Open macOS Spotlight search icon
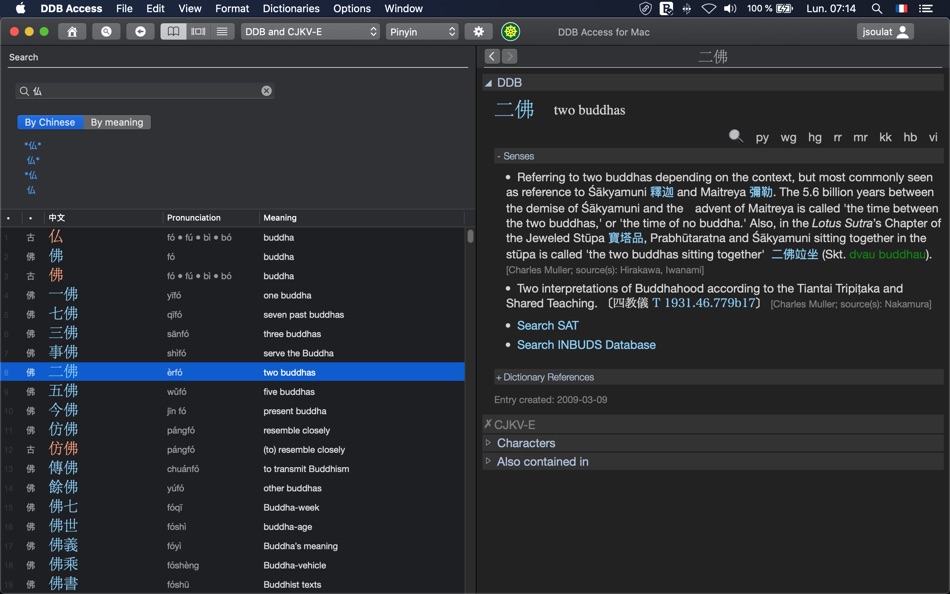This screenshot has width=950, height=594. 877,8
